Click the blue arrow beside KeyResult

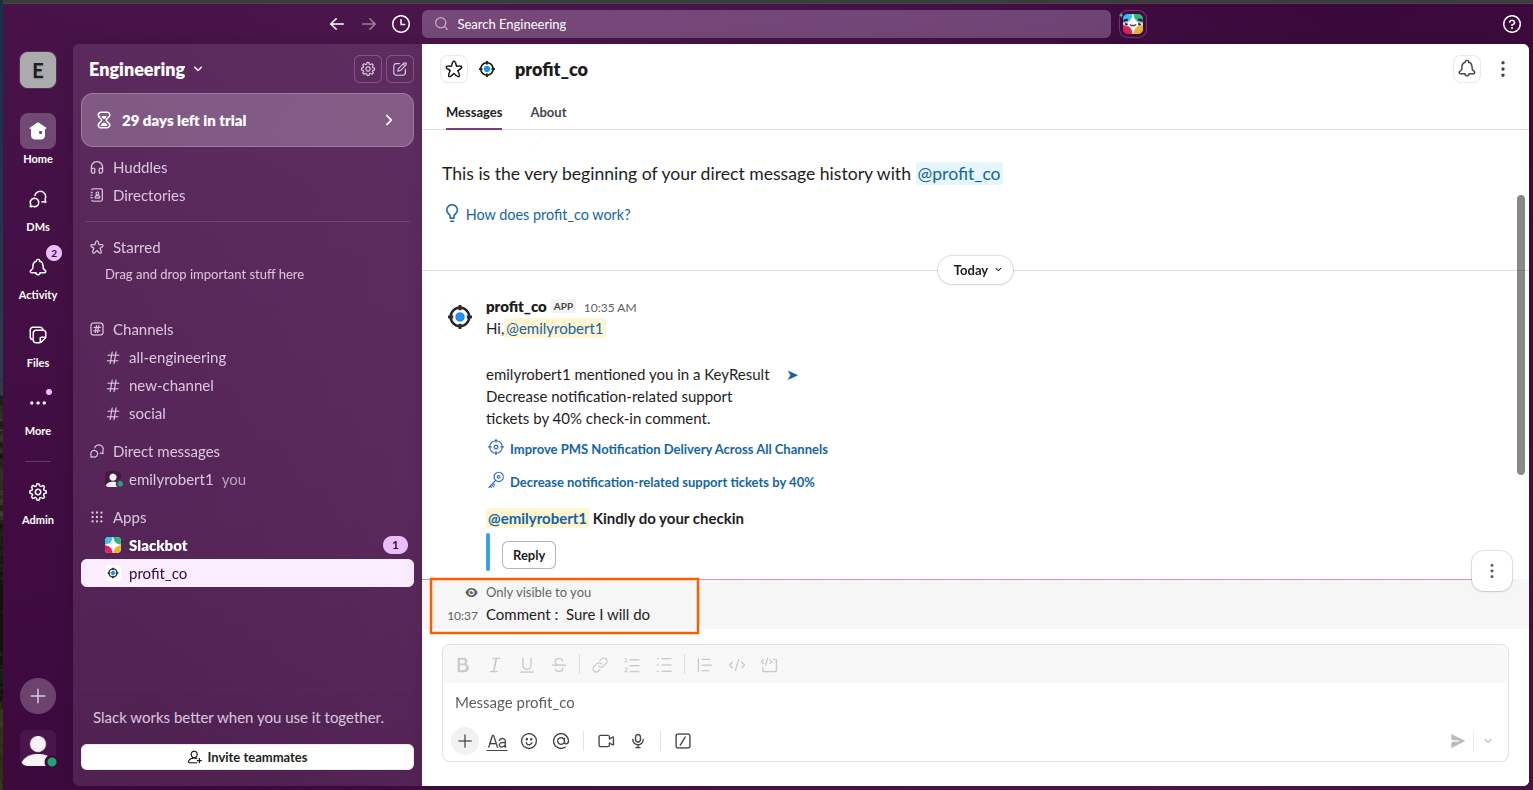(x=793, y=375)
